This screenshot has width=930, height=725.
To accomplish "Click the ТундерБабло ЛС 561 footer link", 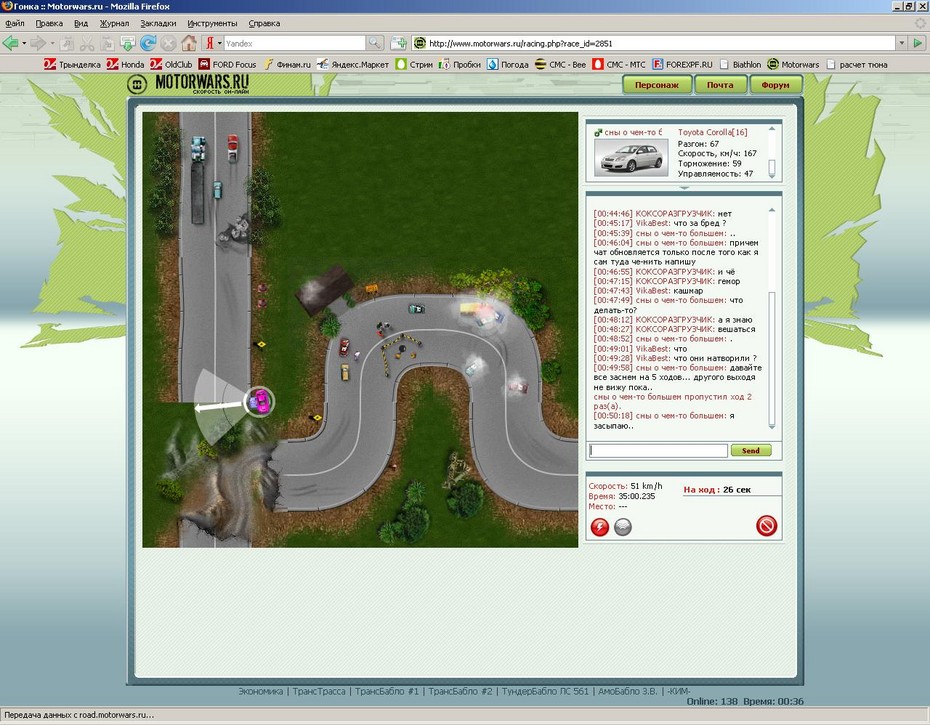I will (x=545, y=691).
